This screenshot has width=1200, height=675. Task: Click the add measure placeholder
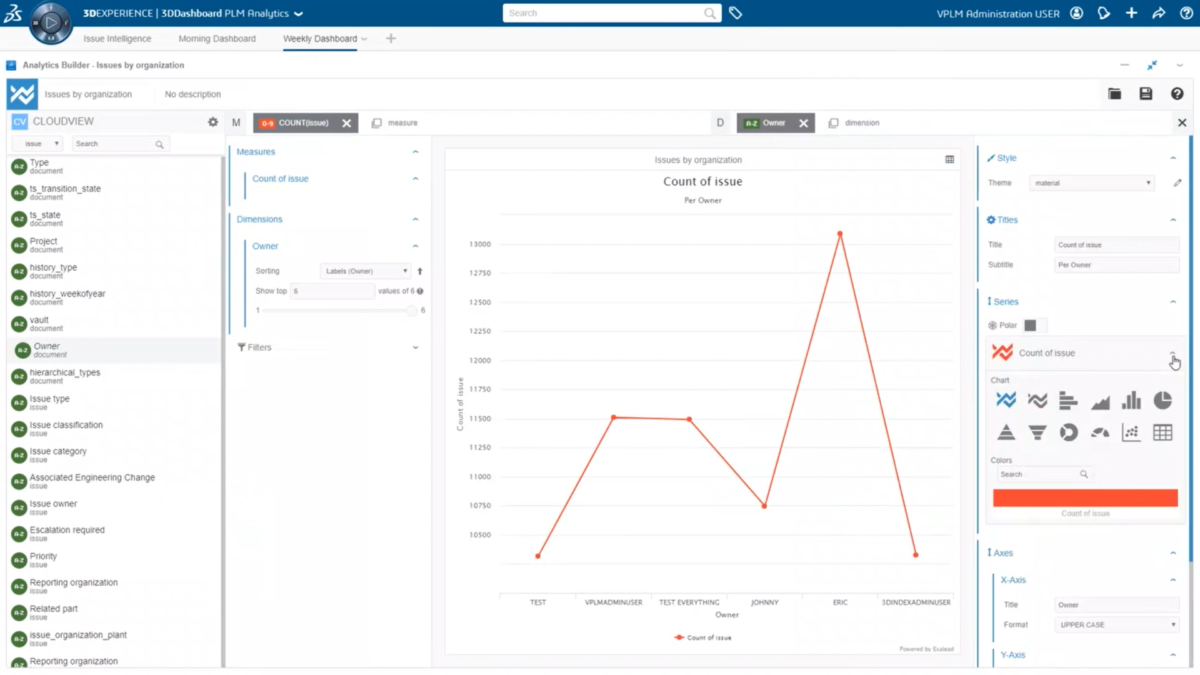tap(394, 123)
